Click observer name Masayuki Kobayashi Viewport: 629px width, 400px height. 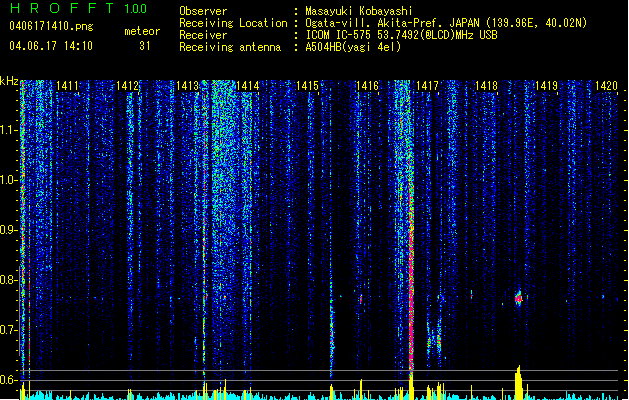359,11
